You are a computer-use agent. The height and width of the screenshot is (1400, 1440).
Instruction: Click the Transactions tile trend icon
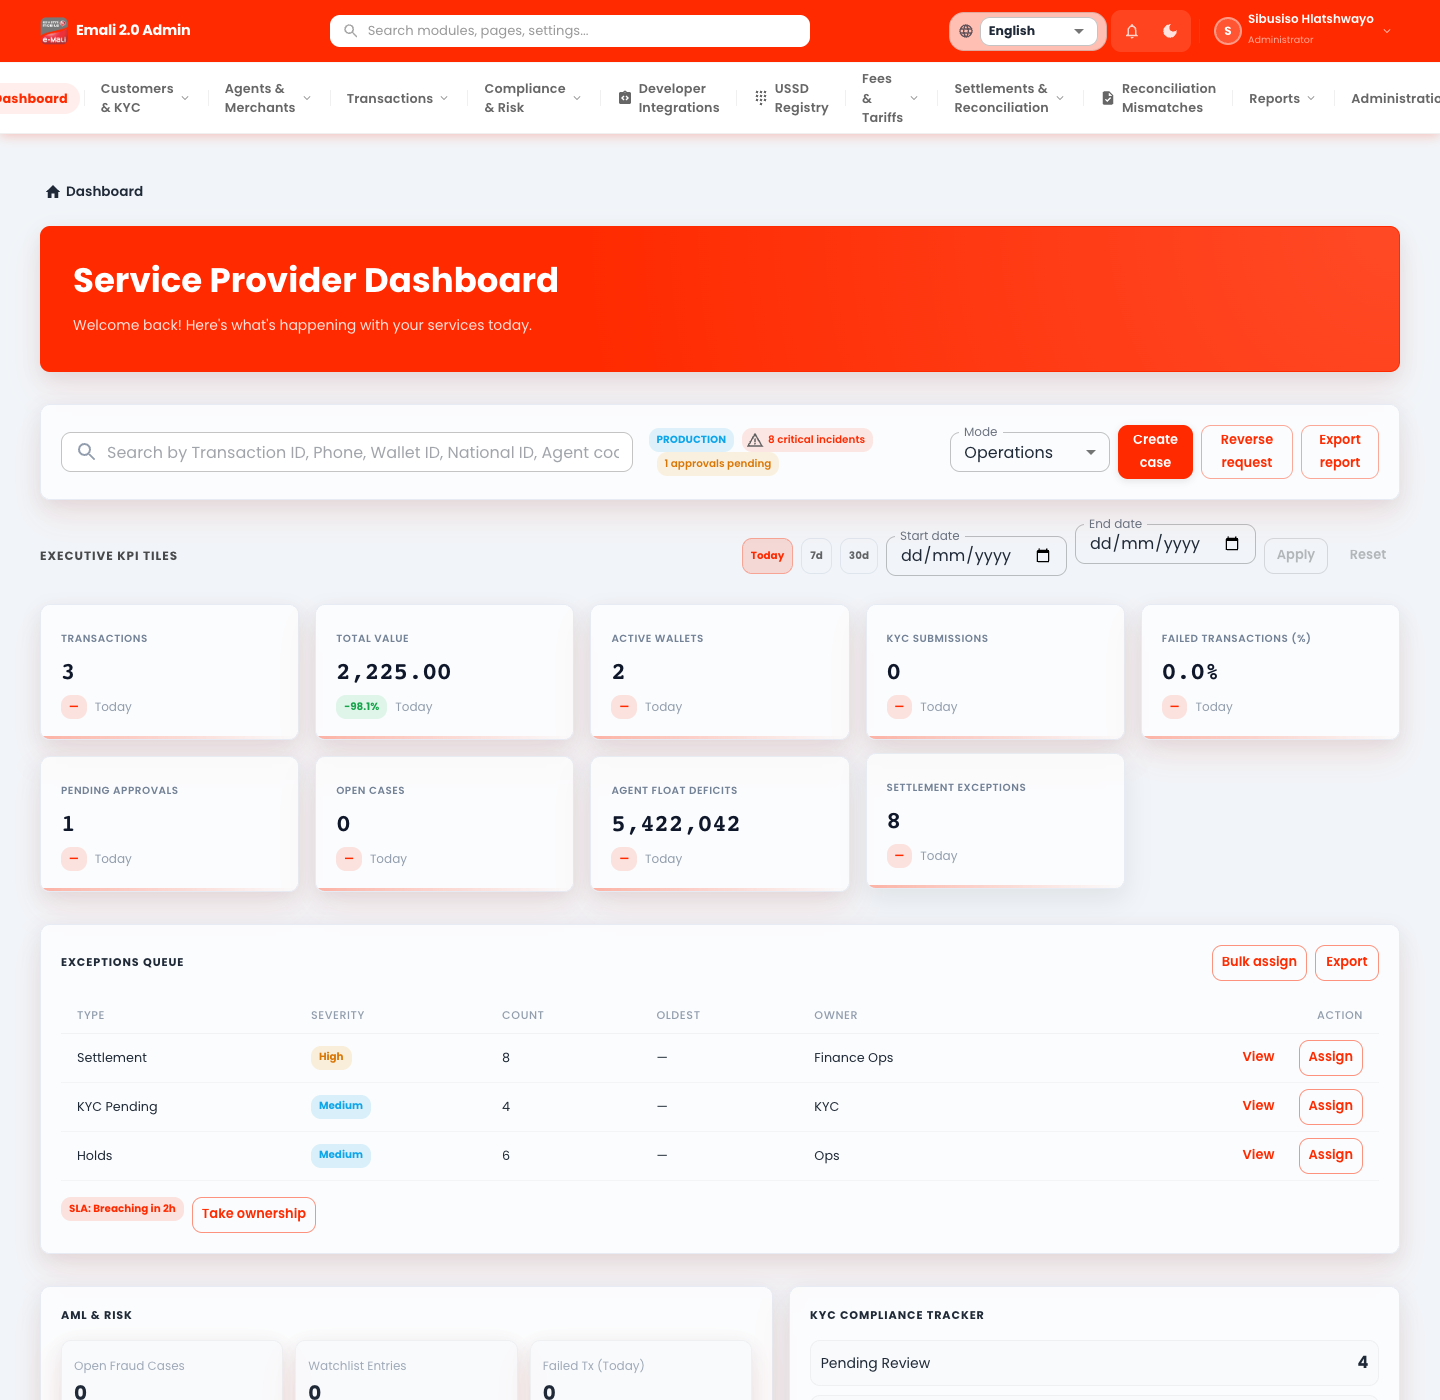click(74, 707)
